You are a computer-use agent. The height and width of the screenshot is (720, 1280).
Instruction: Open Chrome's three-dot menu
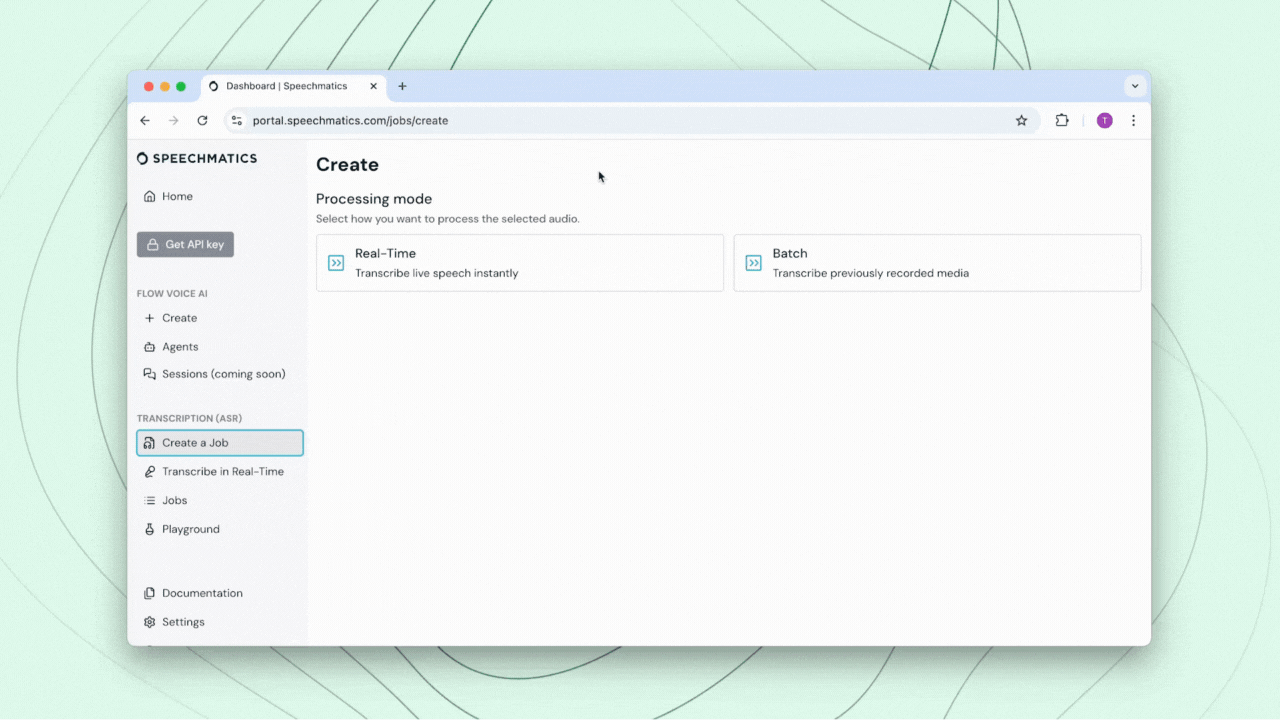[1133, 120]
